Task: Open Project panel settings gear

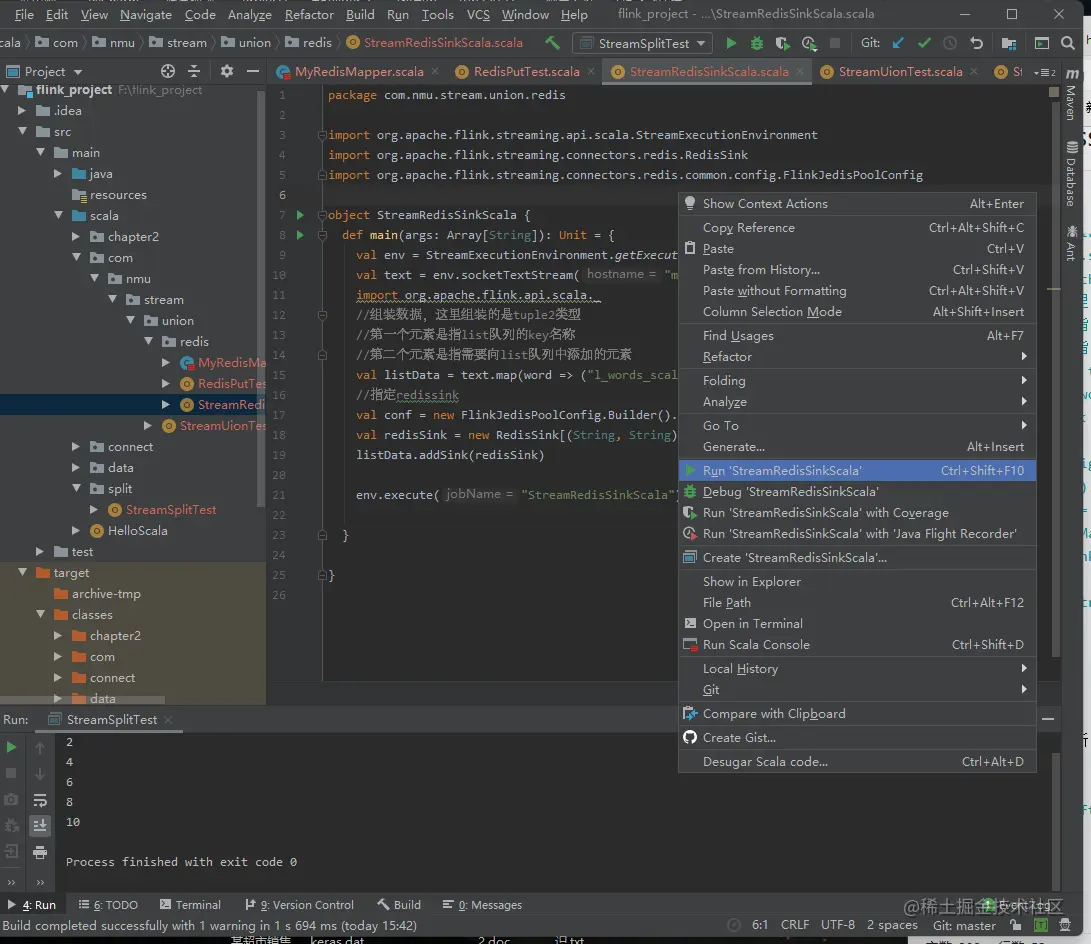Action: pyautogui.click(x=227, y=71)
